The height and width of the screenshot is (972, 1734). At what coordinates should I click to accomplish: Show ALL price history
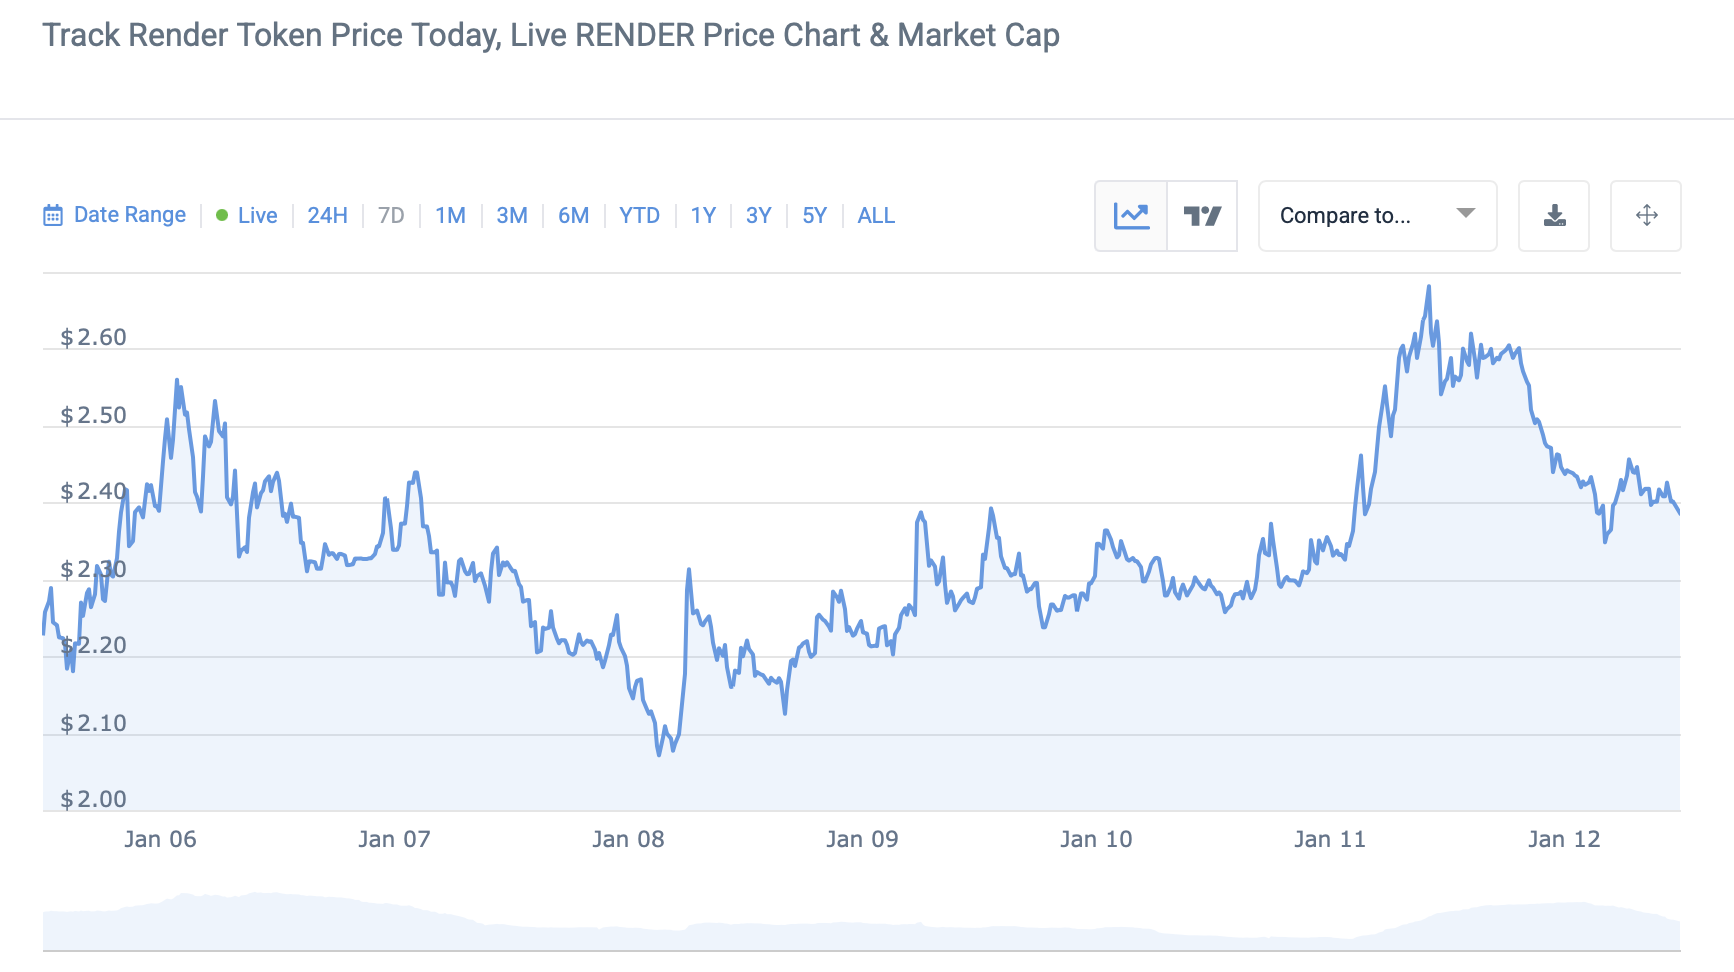876,216
